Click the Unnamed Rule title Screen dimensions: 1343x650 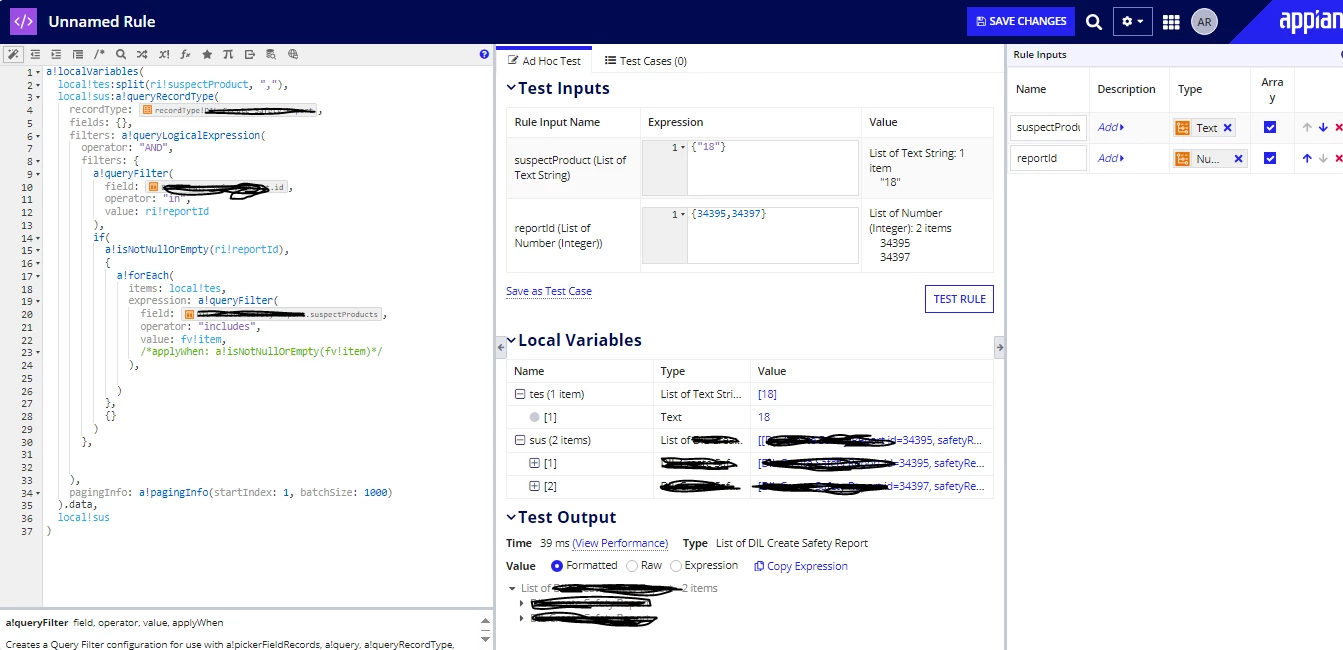102,21
